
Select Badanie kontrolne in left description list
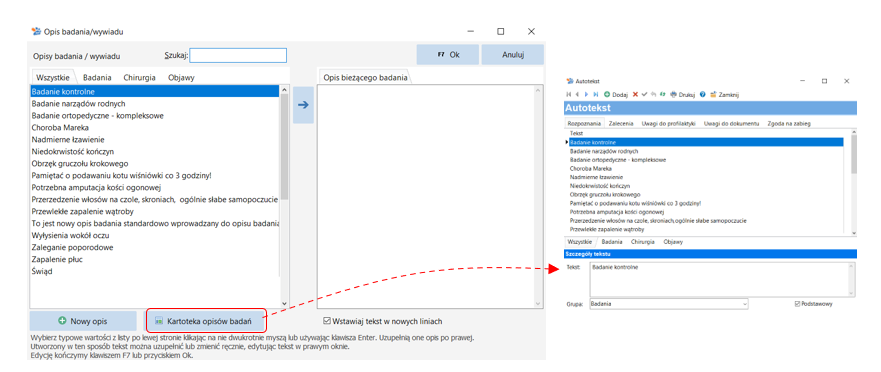coord(155,92)
